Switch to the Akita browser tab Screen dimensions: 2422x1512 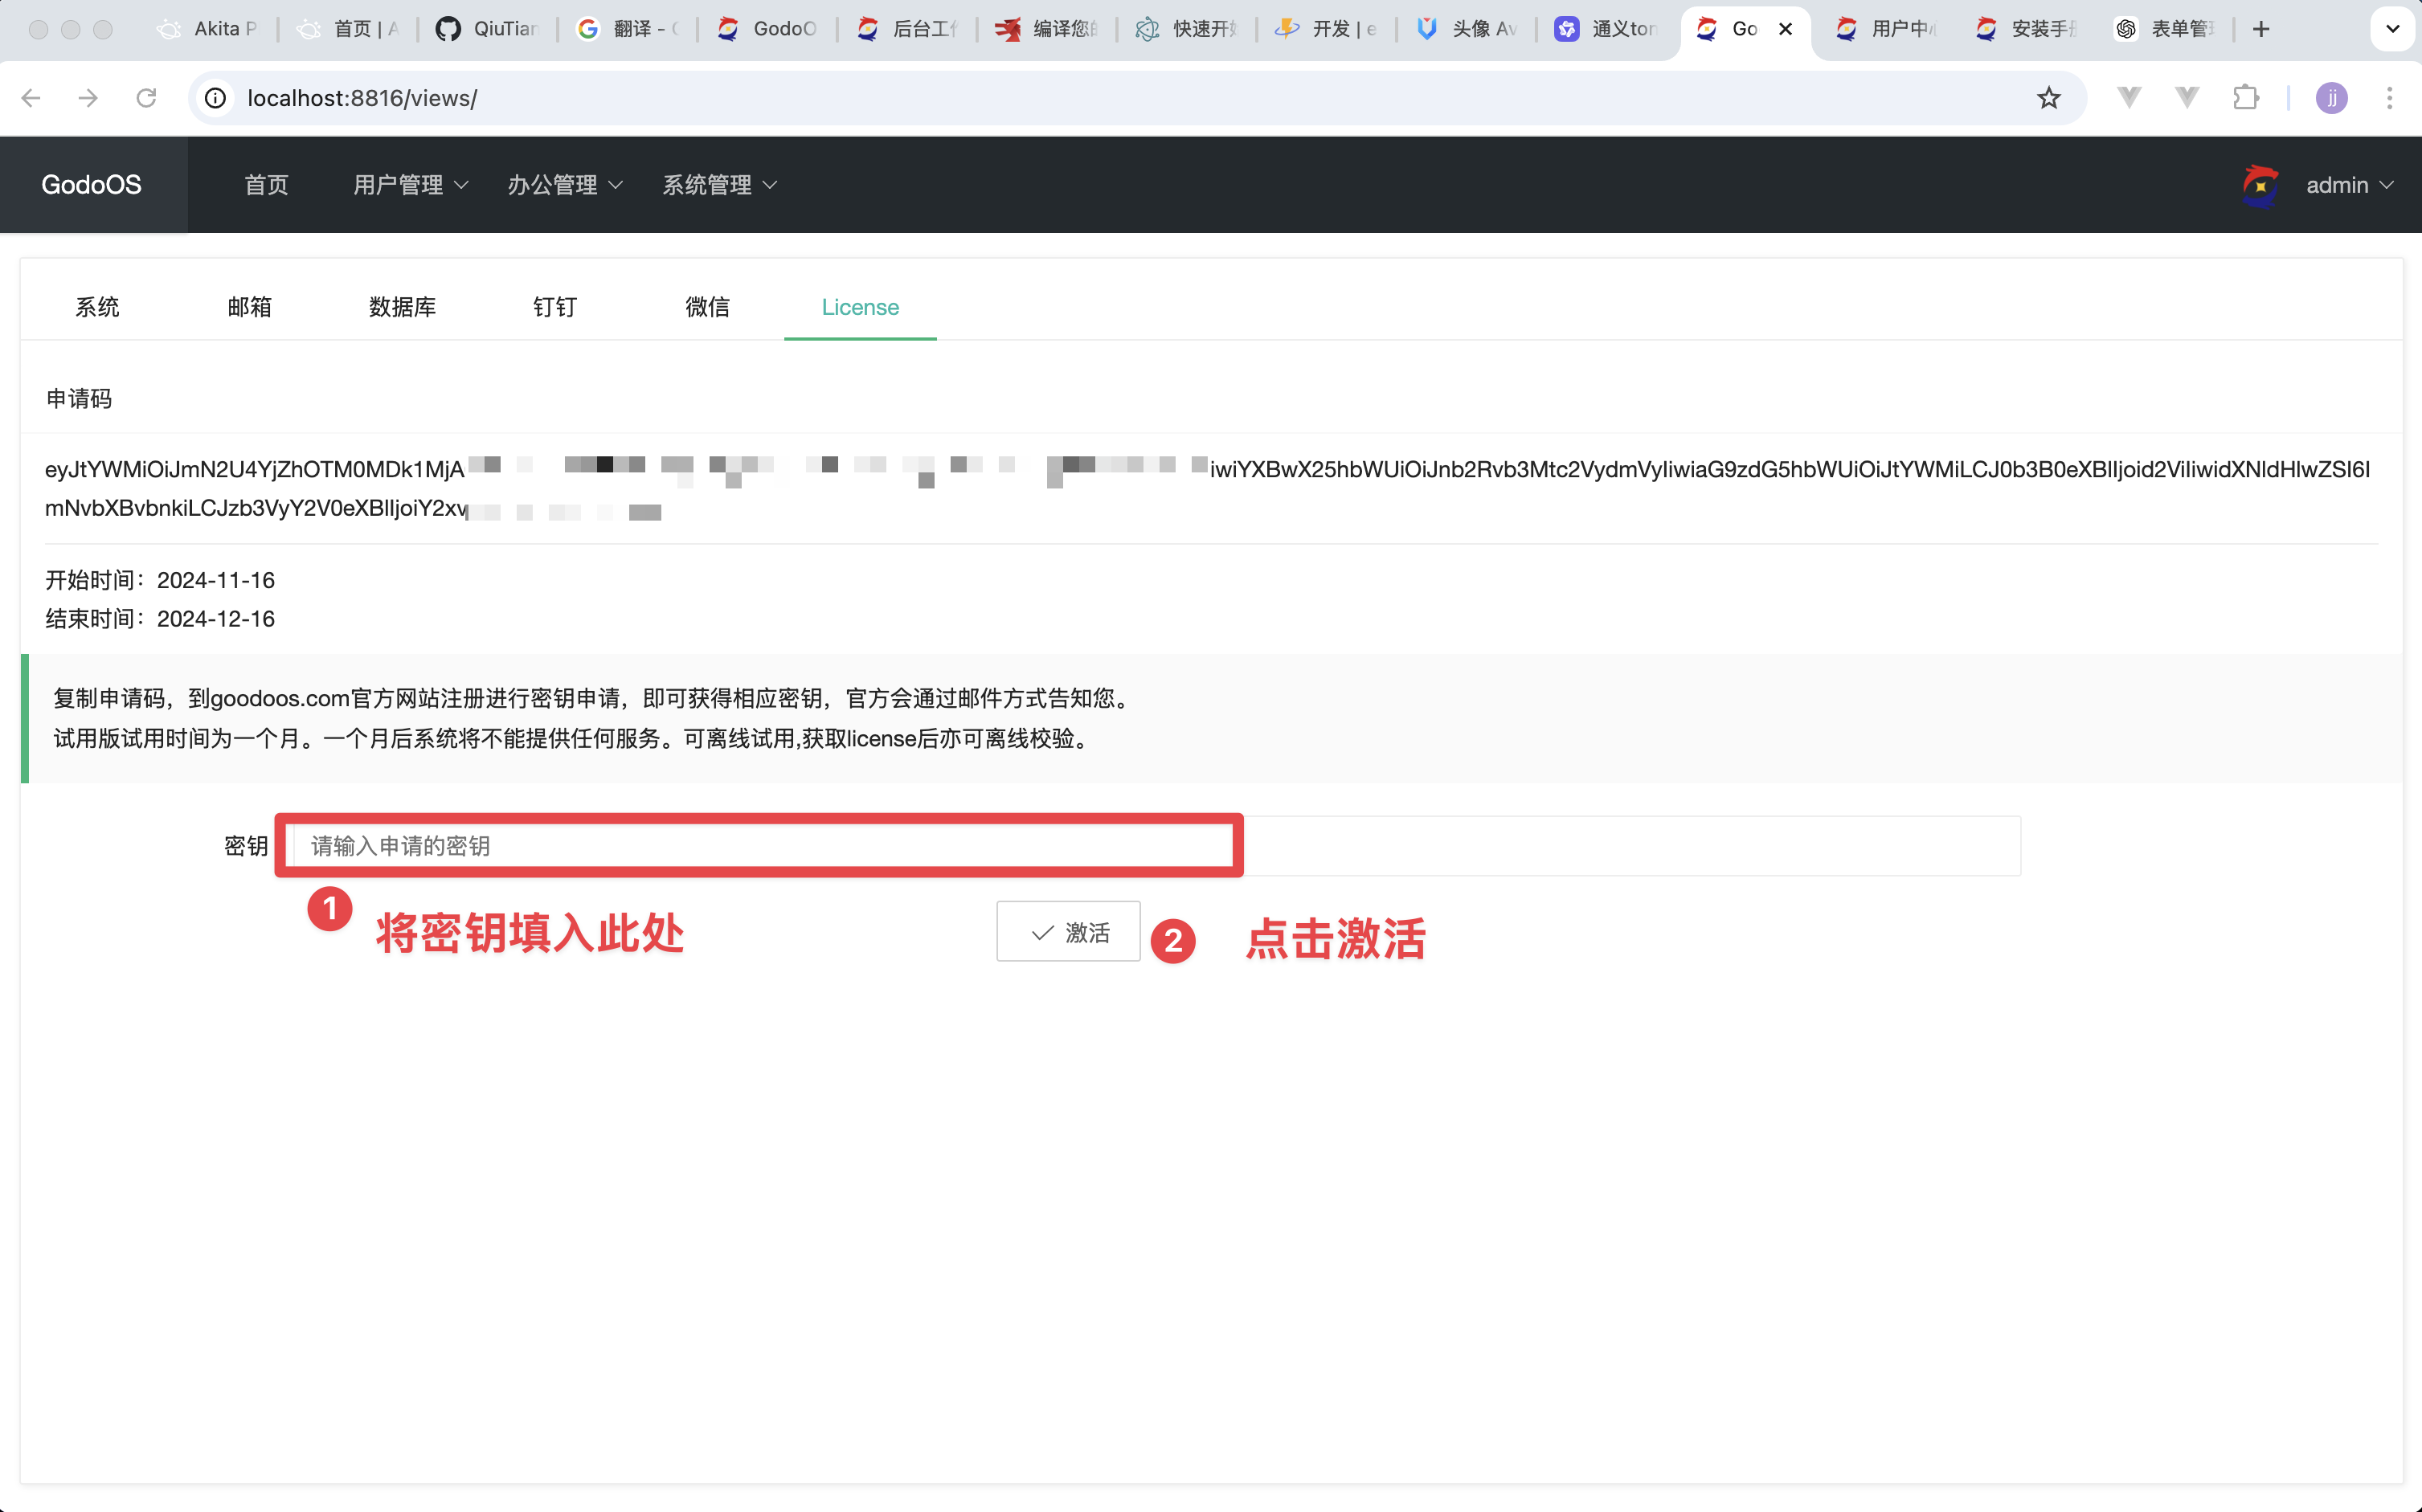pos(208,29)
